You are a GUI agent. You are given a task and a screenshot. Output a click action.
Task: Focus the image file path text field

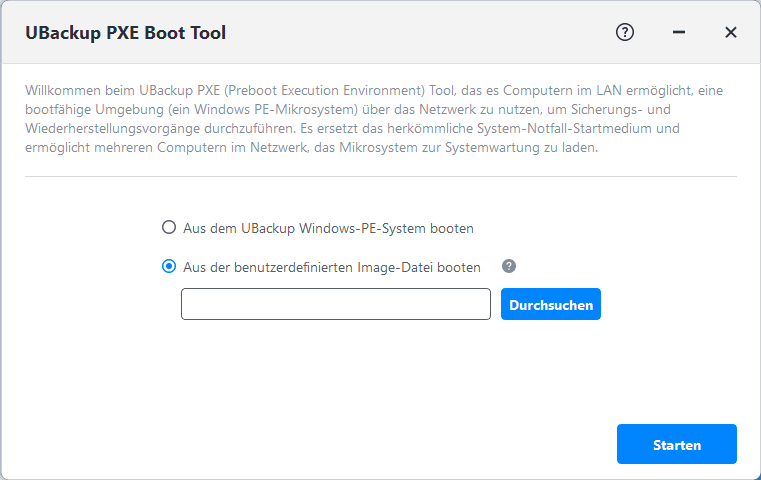point(335,304)
